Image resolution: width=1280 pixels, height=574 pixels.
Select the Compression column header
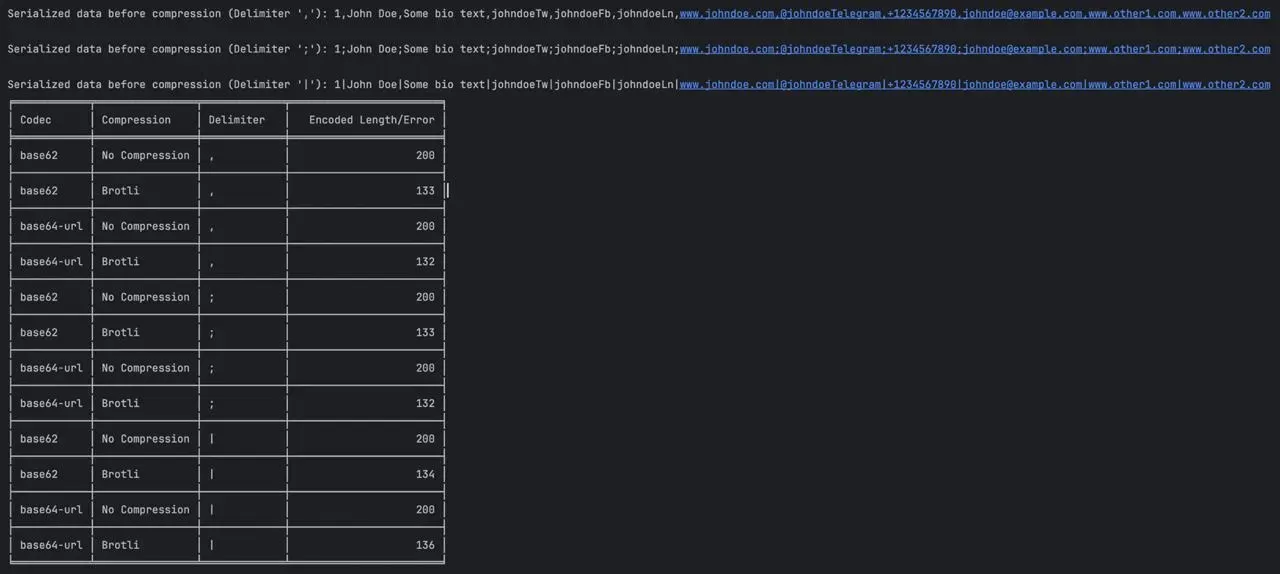(136, 120)
